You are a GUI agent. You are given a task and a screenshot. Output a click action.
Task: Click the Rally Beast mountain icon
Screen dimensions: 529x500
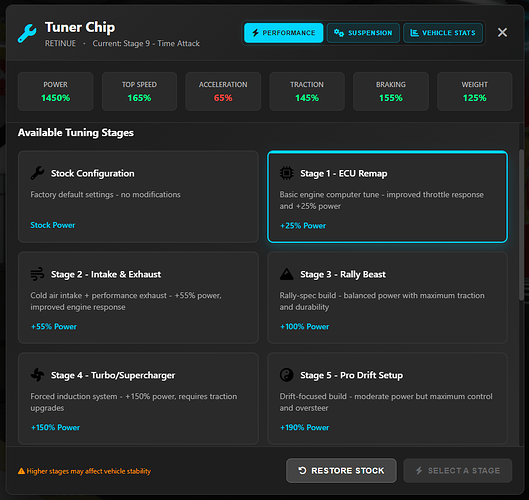click(286, 274)
